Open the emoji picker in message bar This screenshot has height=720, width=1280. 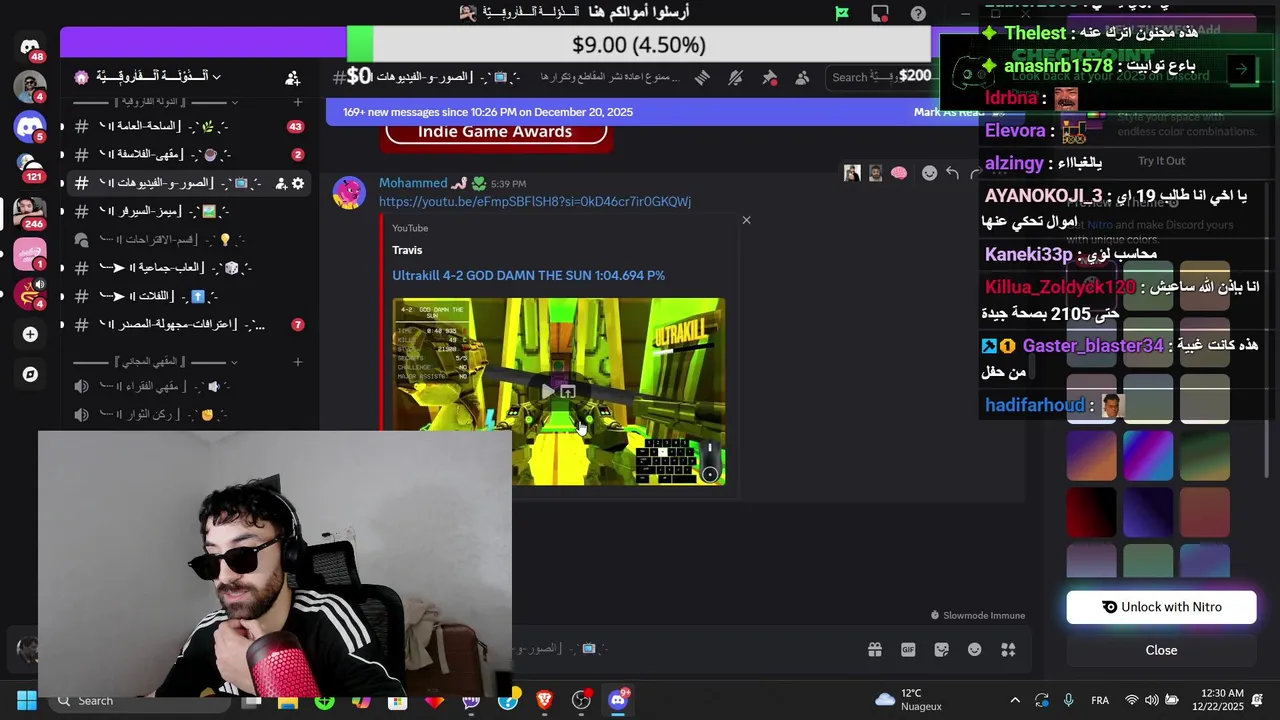click(975, 650)
